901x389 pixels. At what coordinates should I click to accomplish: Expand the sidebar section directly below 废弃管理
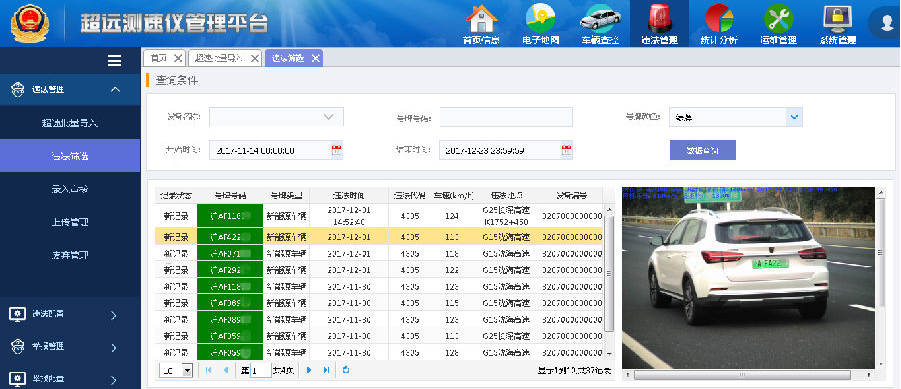pyautogui.click(x=114, y=315)
